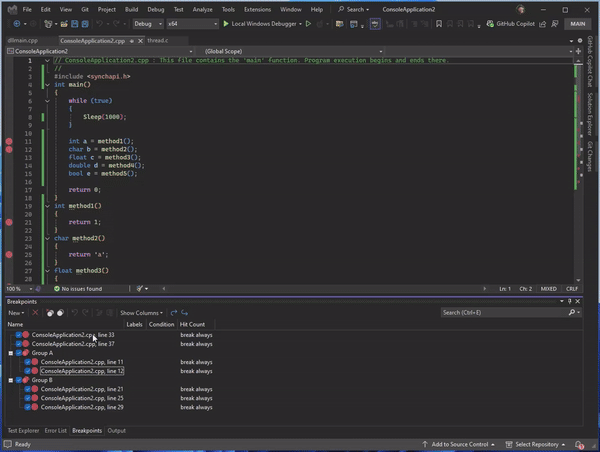
Task: Start debugging with green play arrow
Action: pos(226,22)
